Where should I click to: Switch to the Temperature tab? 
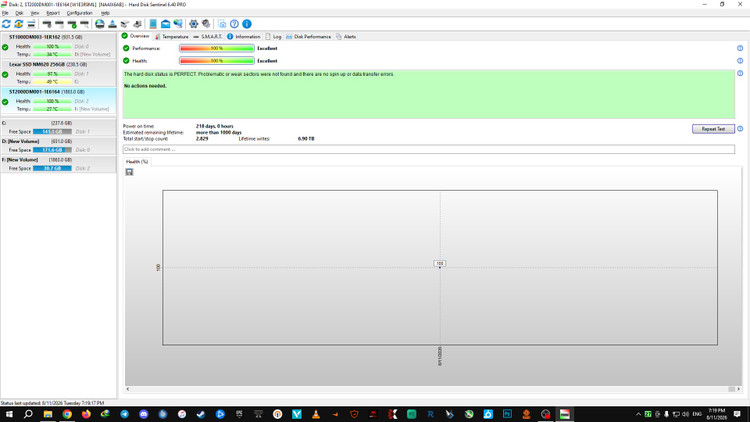172,36
